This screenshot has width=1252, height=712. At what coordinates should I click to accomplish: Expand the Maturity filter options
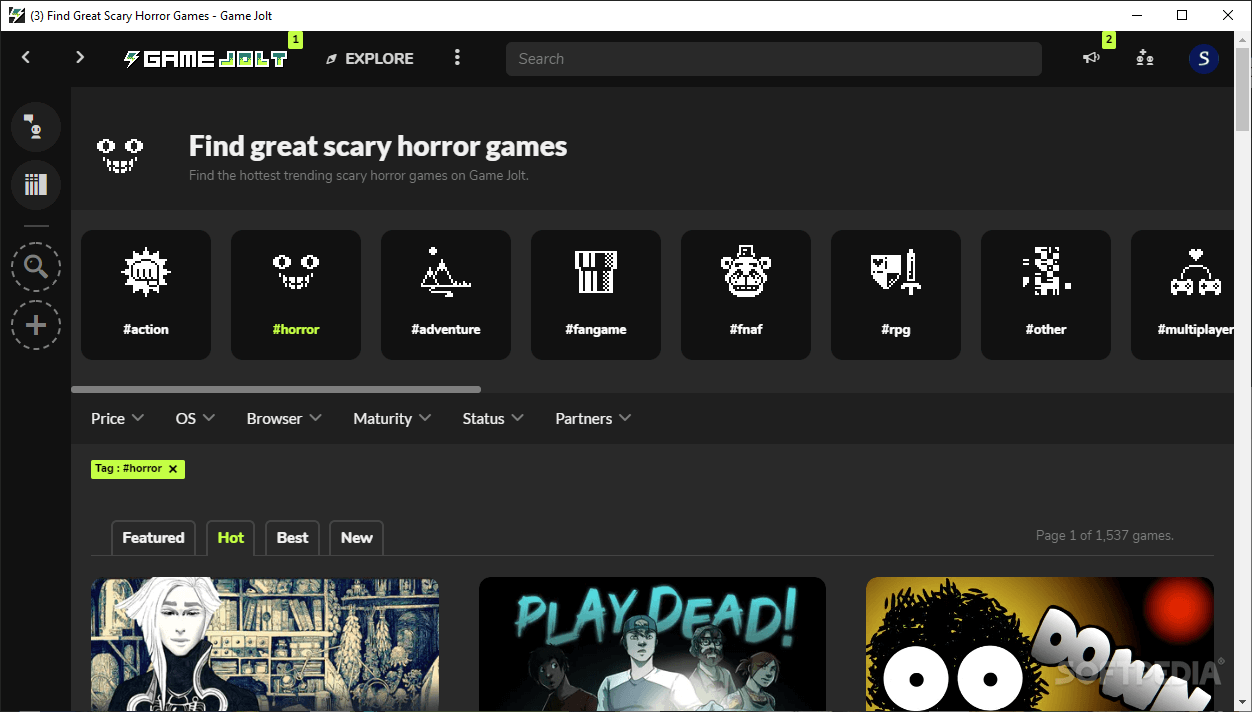point(391,418)
